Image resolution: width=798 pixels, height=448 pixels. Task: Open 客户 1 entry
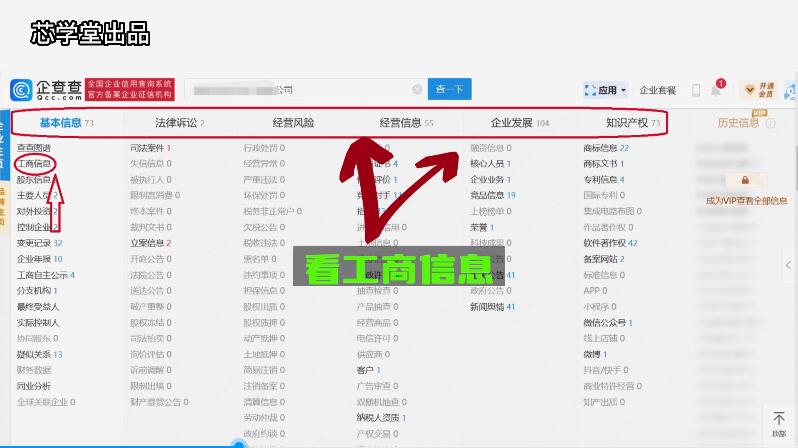[368, 370]
